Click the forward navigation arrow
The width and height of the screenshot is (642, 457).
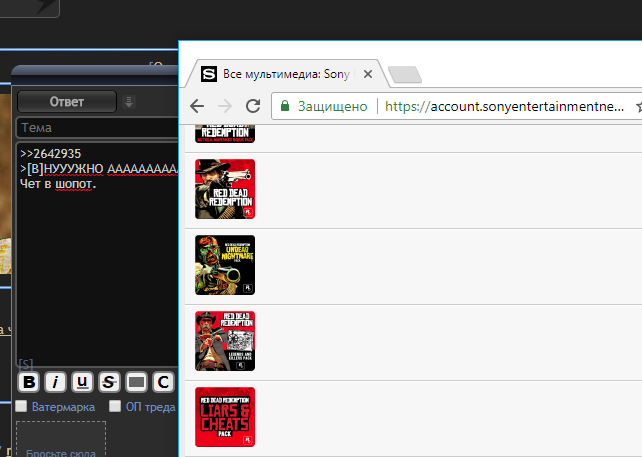[225, 106]
